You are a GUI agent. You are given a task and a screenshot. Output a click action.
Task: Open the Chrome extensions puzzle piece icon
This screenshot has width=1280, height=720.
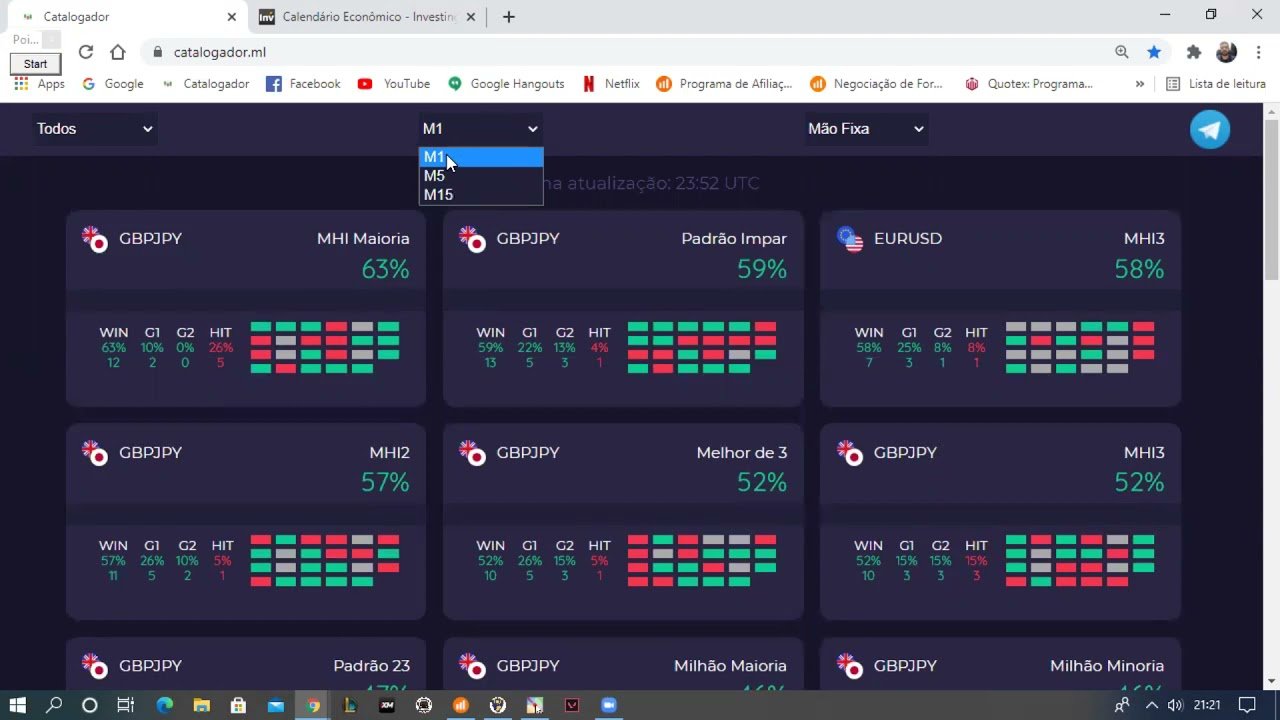[x=1193, y=52]
